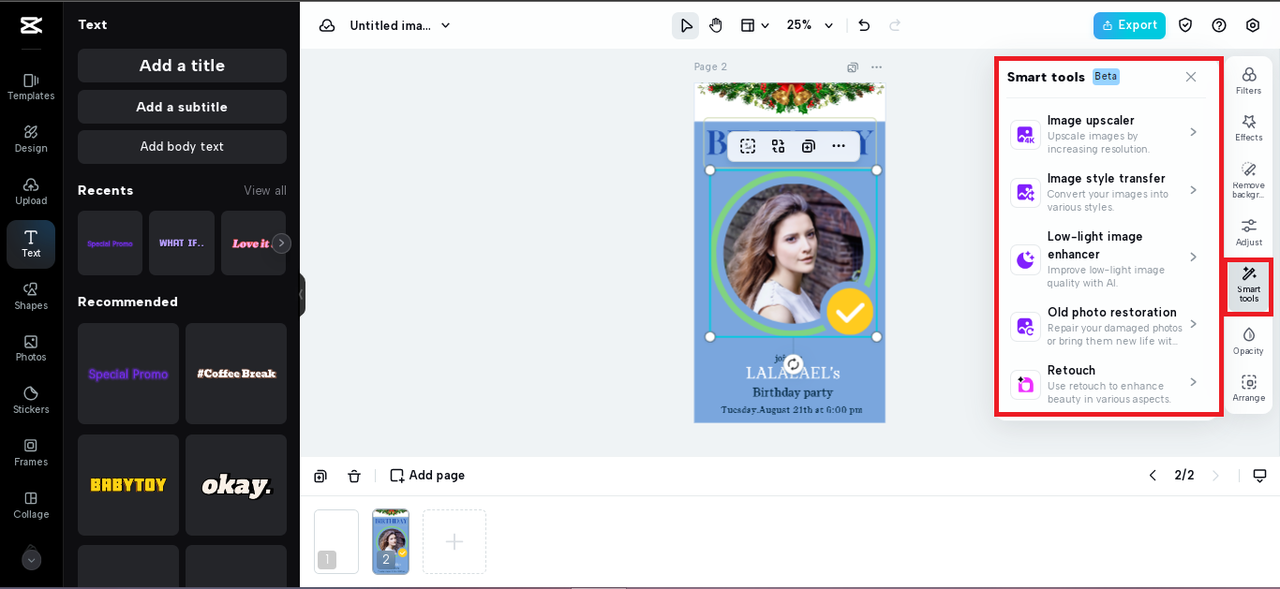Choose #Coffee Break text preset
This screenshot has height=589, width=1280.
[x=236, y=373]
